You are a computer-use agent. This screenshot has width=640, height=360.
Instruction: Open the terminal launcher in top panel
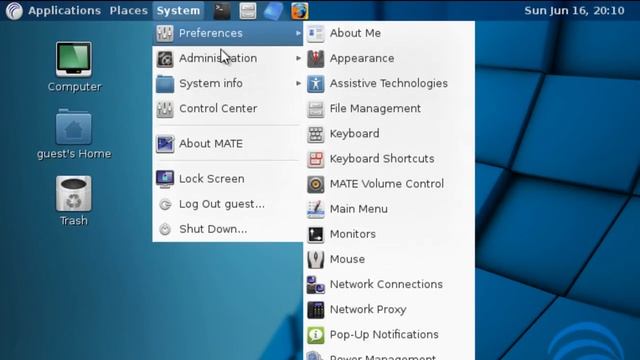222,11
